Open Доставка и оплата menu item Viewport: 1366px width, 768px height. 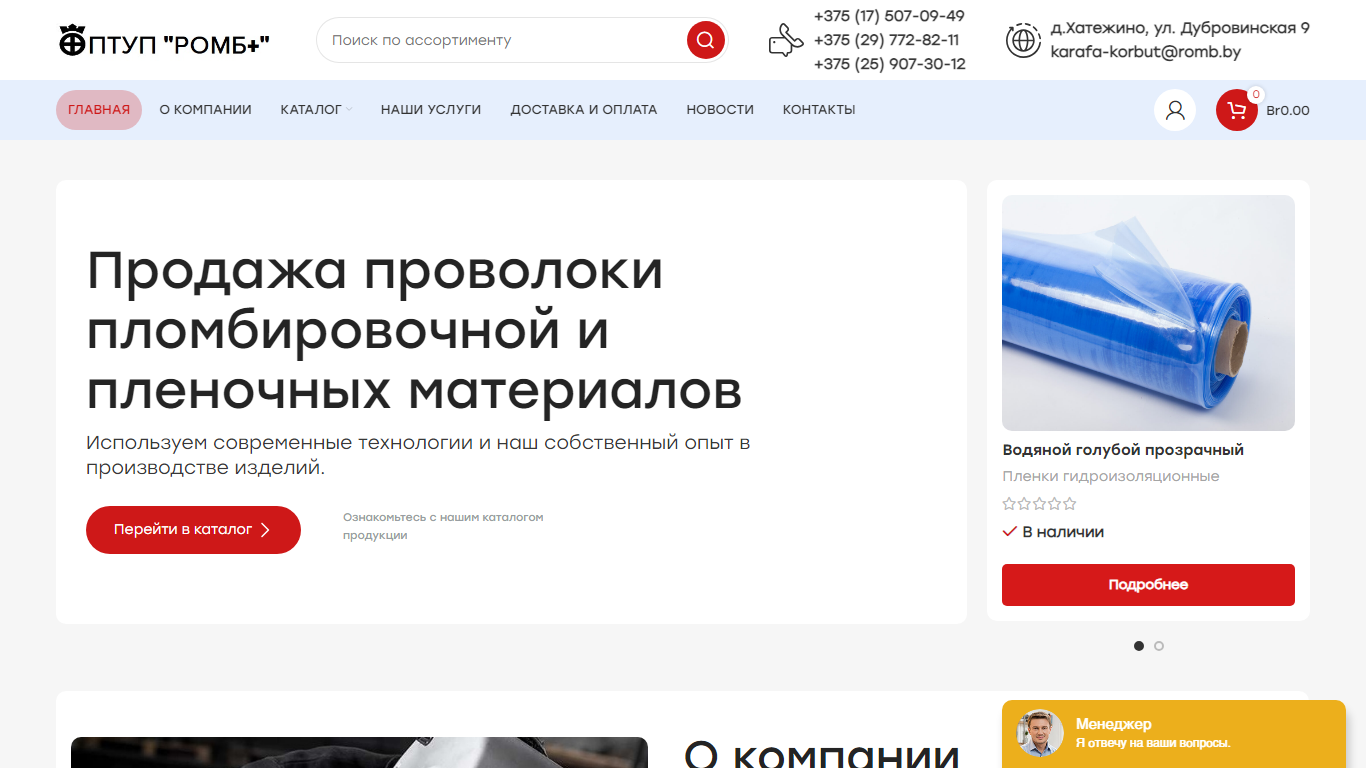[584, 110]
